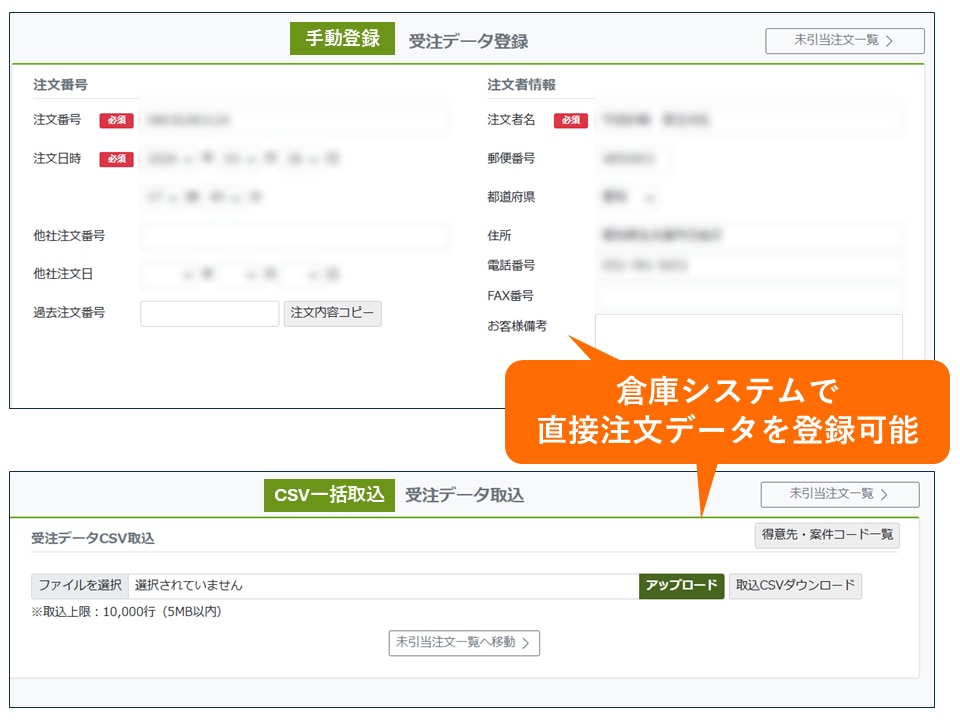Go to 未引当注文一覧へ移動

(464, 643)
